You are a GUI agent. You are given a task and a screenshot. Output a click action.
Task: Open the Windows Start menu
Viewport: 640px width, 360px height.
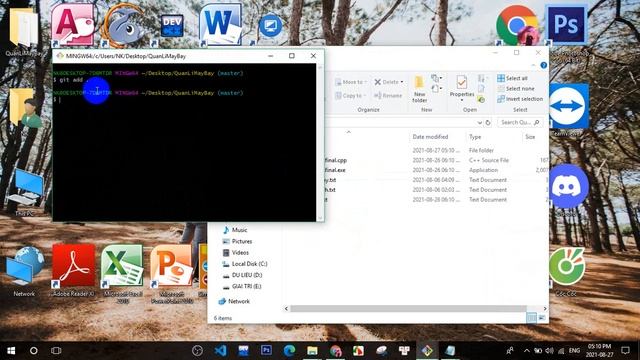(11, 350)
